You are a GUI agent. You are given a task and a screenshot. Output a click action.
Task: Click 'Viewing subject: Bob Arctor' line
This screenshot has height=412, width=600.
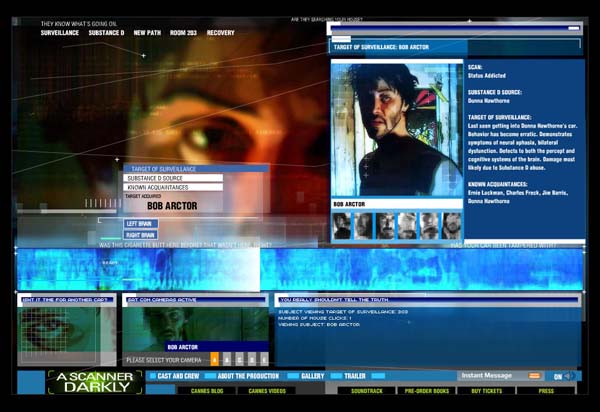pyautogui.click(x=319, y=324)
